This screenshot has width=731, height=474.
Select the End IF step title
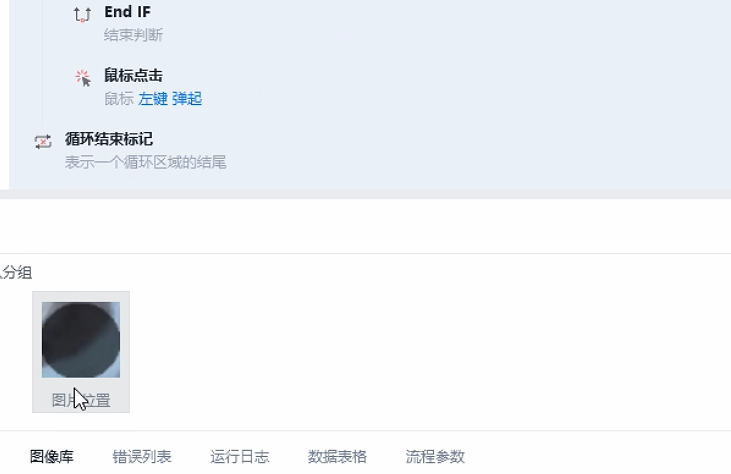click(127, 12)
